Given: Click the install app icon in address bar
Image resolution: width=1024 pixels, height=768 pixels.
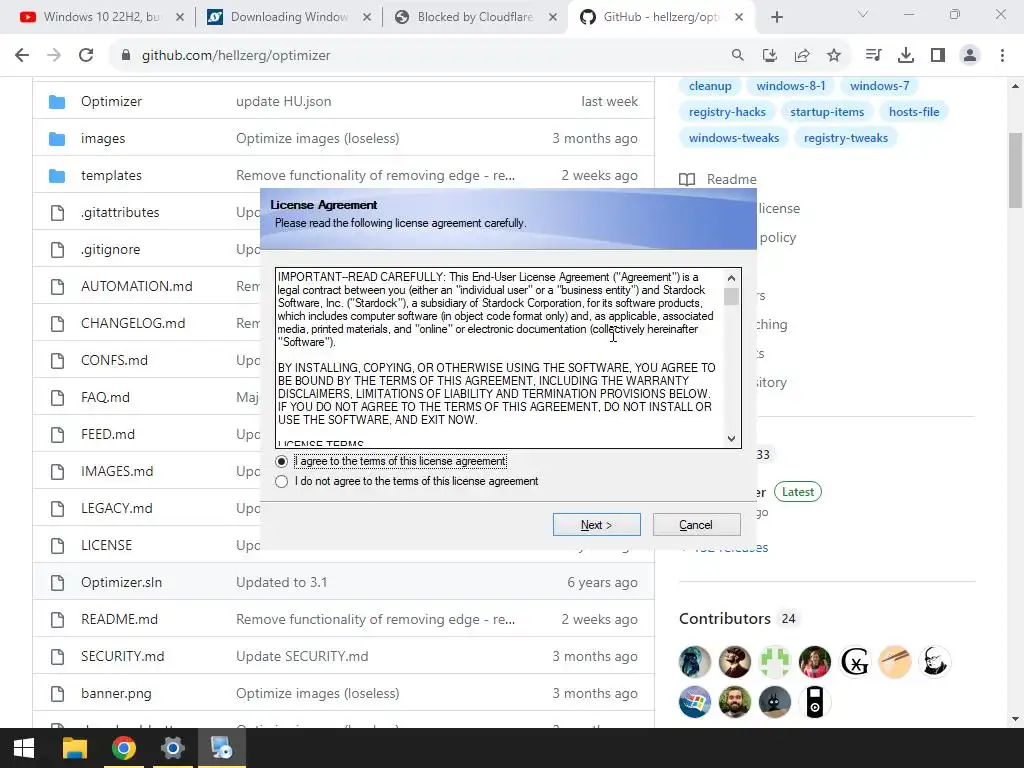Looking at the screenshot, I should (x=770, y=56).
